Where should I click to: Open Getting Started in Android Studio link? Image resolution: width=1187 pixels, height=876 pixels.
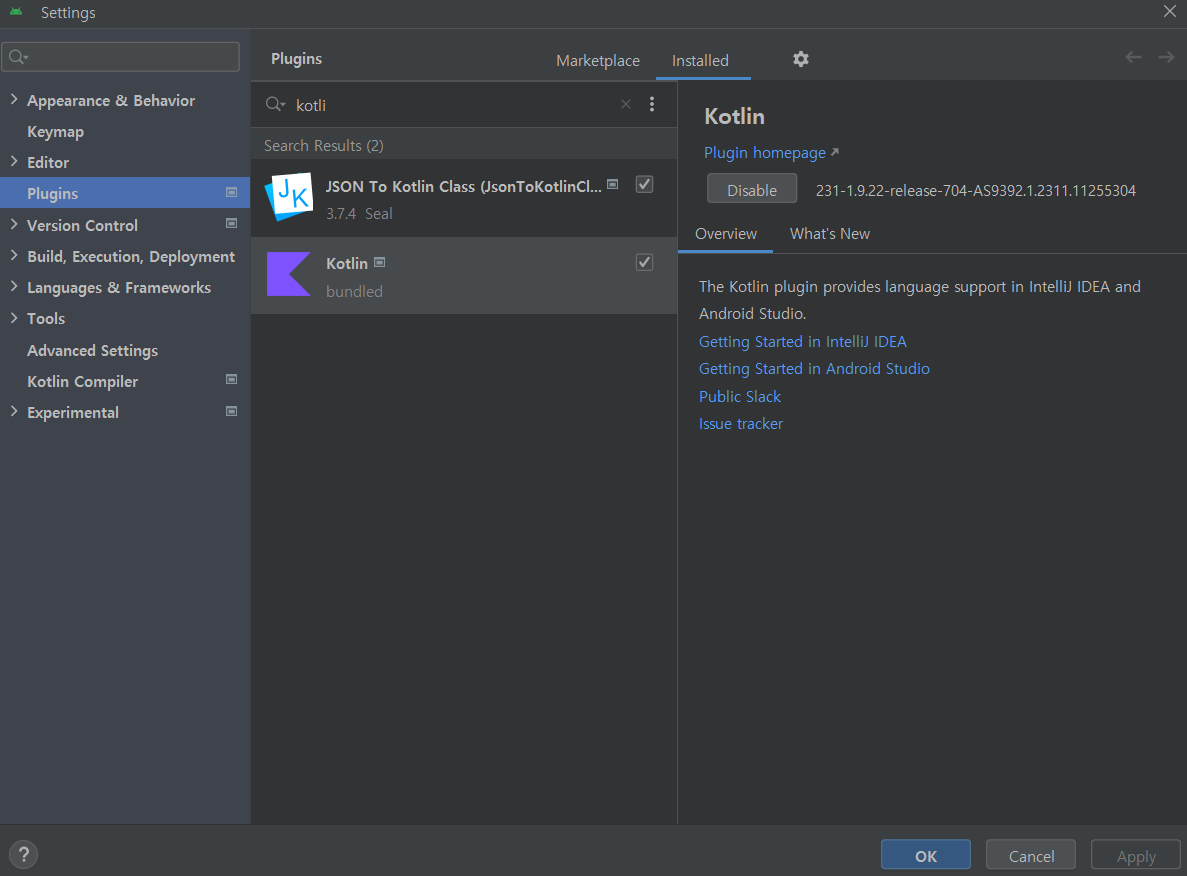pyautogui.click(x=814, y=369)
